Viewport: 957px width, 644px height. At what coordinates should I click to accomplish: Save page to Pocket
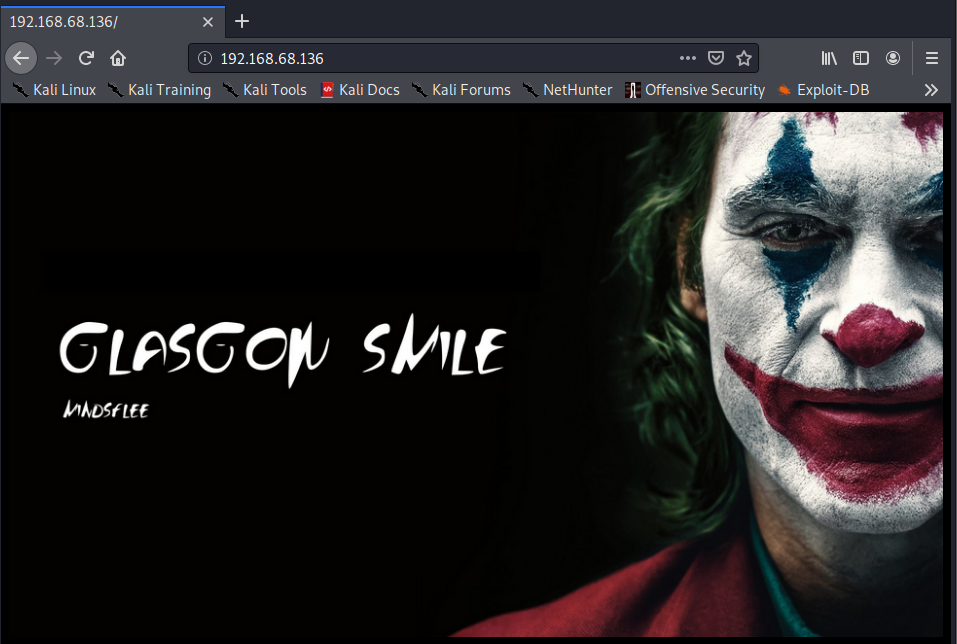click(x=716, y=58)
